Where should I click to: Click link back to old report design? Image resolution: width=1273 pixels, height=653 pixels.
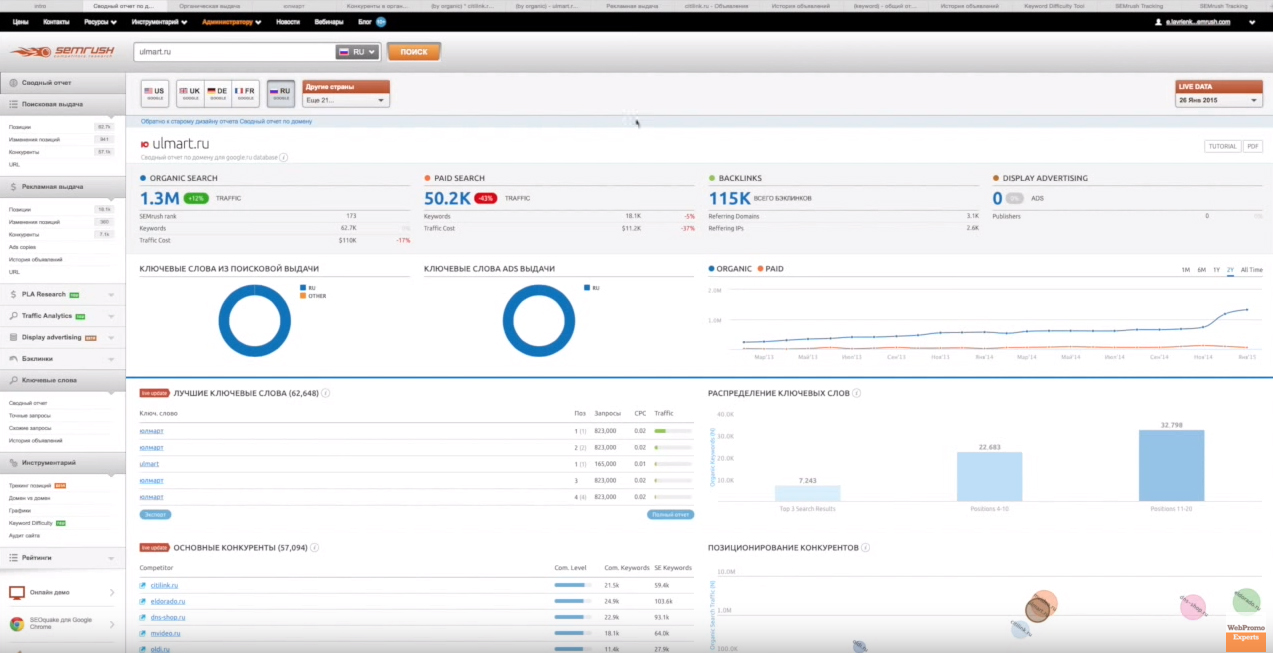click(x=226, y=121)
